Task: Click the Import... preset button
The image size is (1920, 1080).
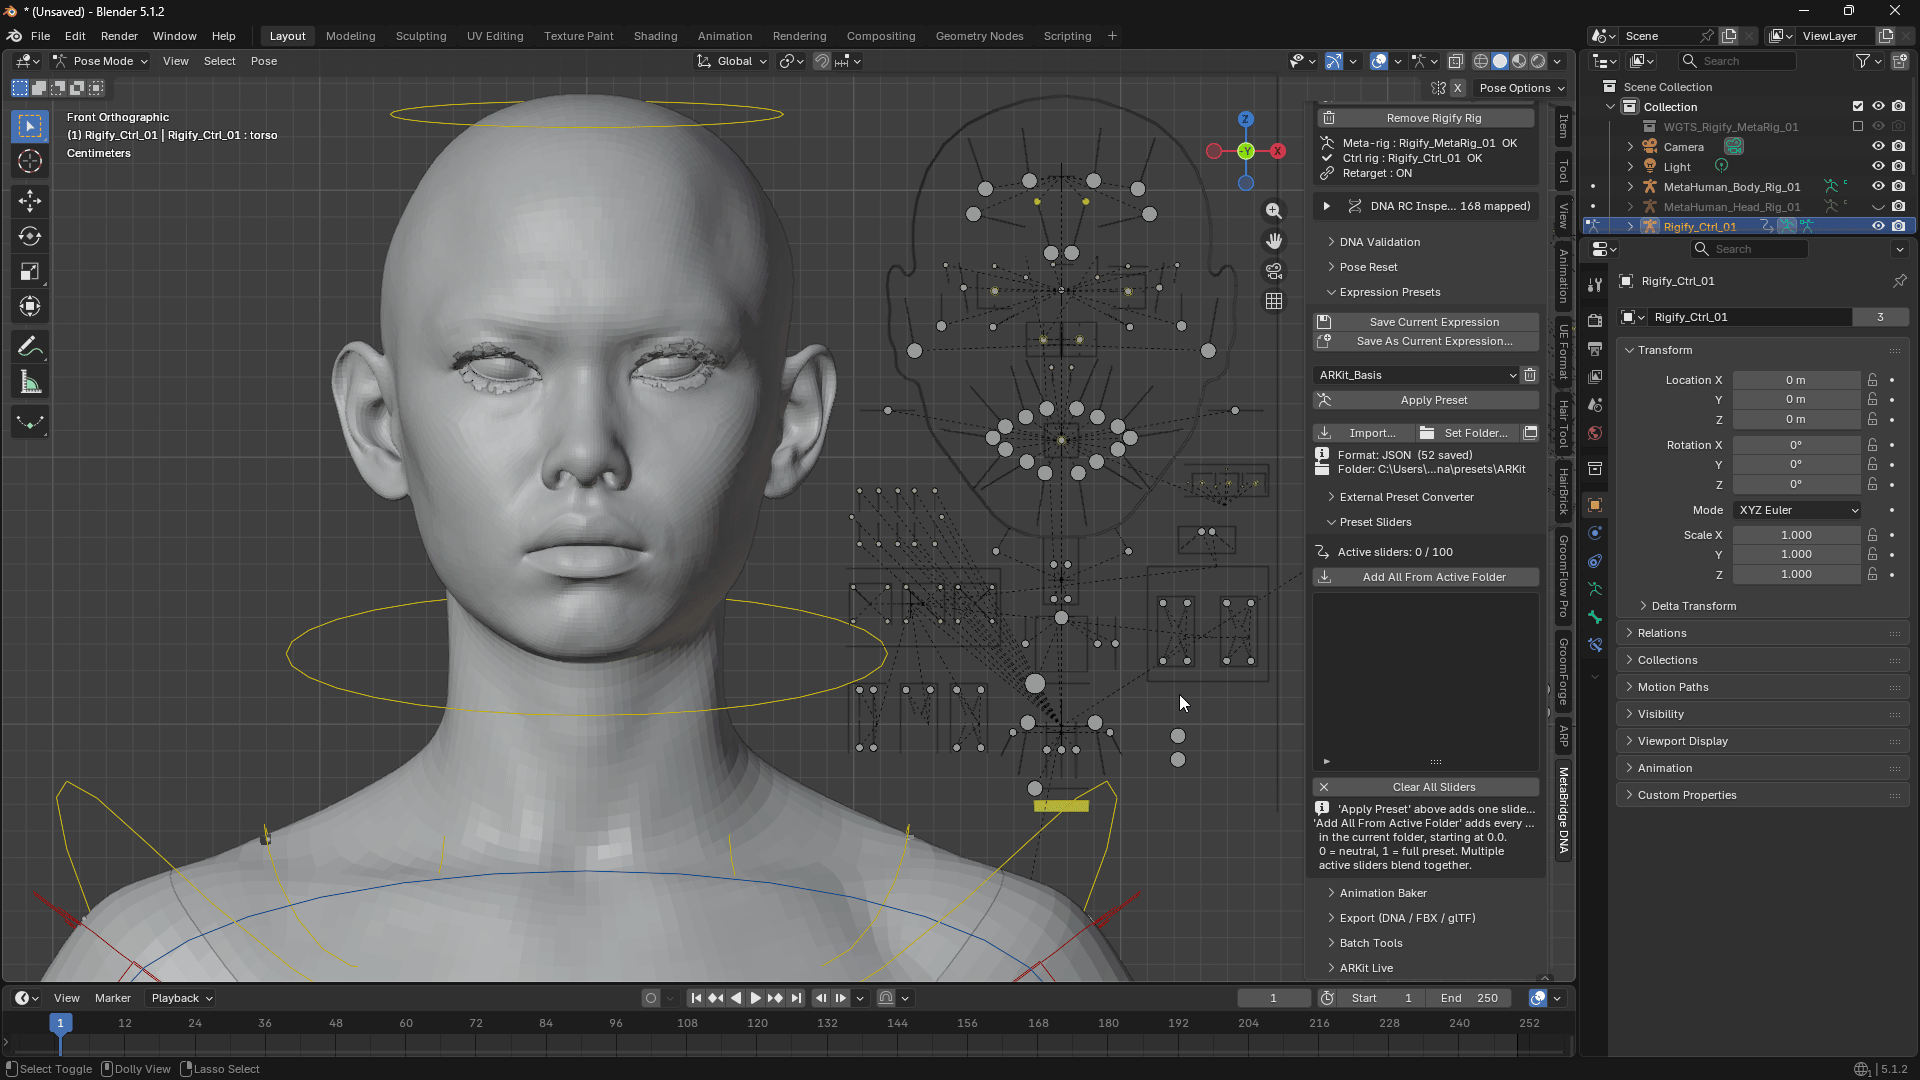Action: (x=1362, y=433)
